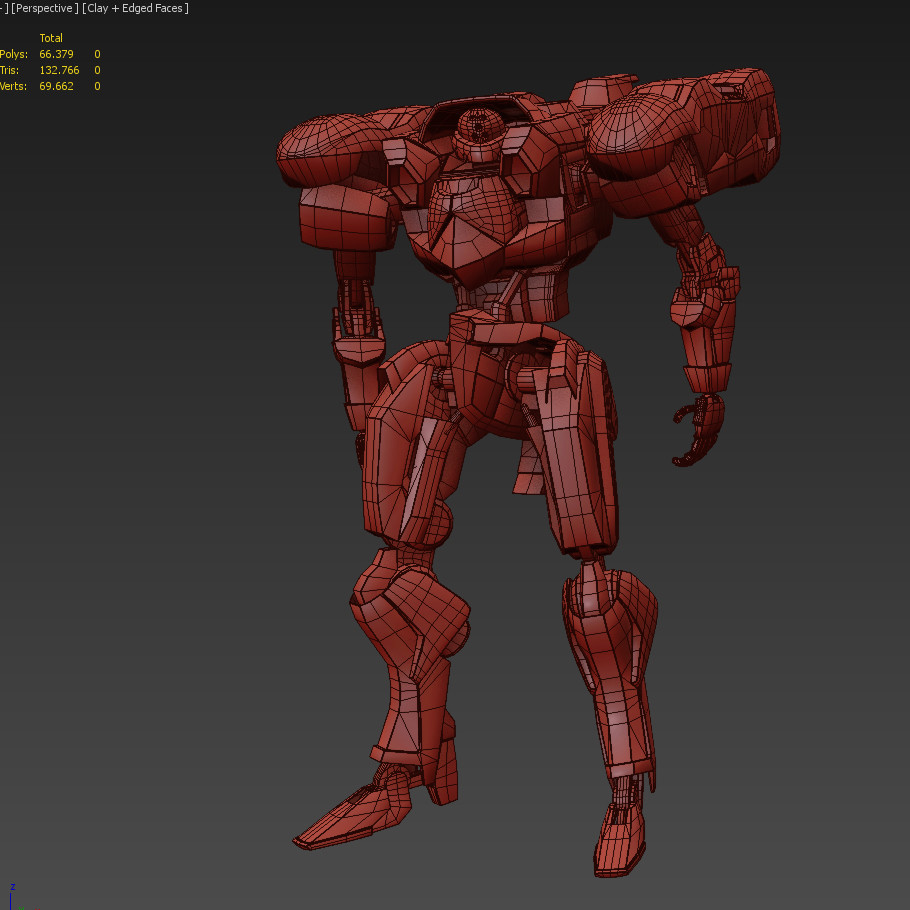Click the Verts: statistics label
910x910 pixels.
click(13, 86)
